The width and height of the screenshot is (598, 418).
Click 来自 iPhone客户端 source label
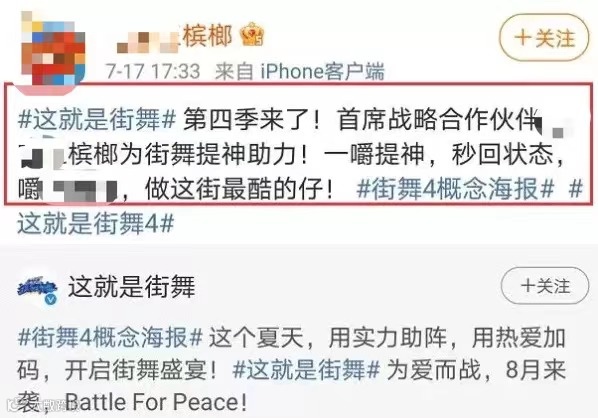click(300, 71)
